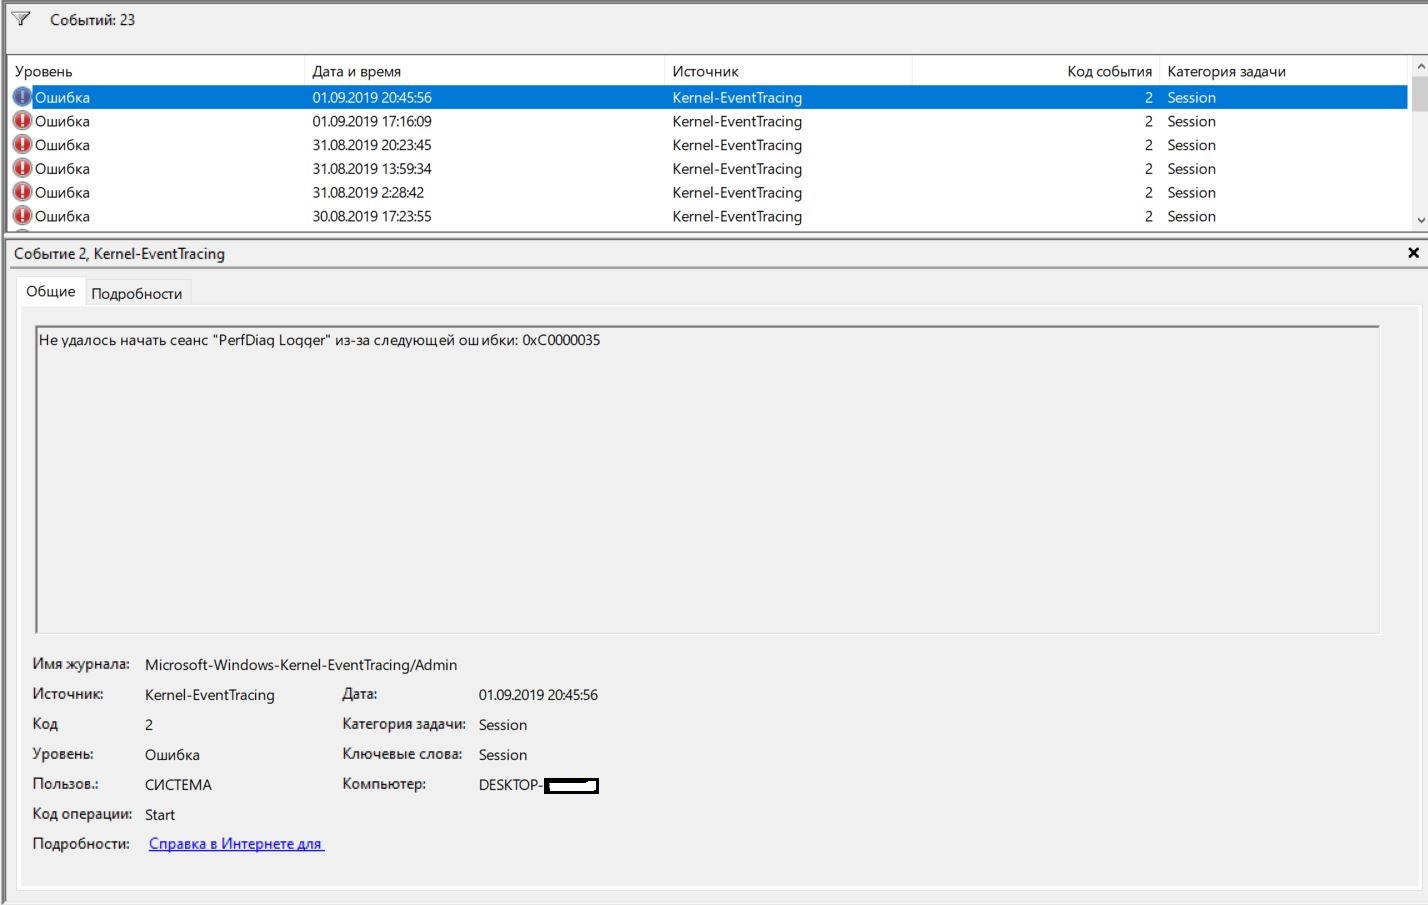Click the Kernel-EventTracing value beside Источник in details
1428x905 pixels.
click(x=210, y=695)
